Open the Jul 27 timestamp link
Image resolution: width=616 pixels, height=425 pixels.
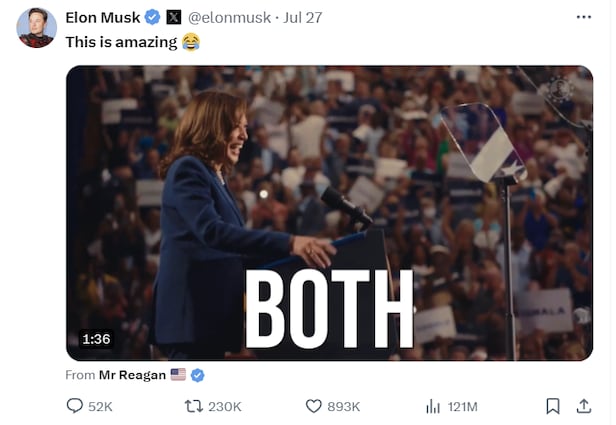click(x=301, y=17)
